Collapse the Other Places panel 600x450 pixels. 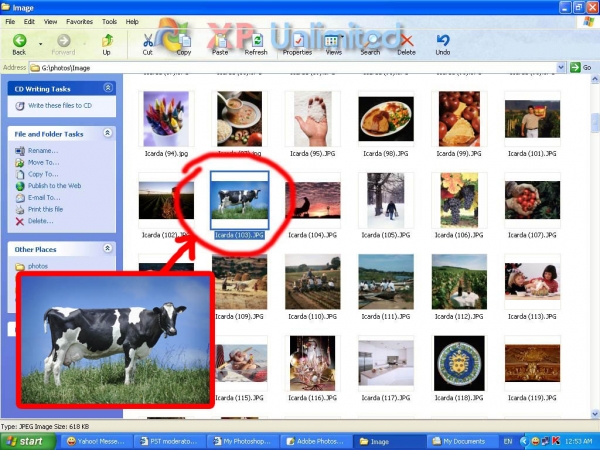(108, 248)
